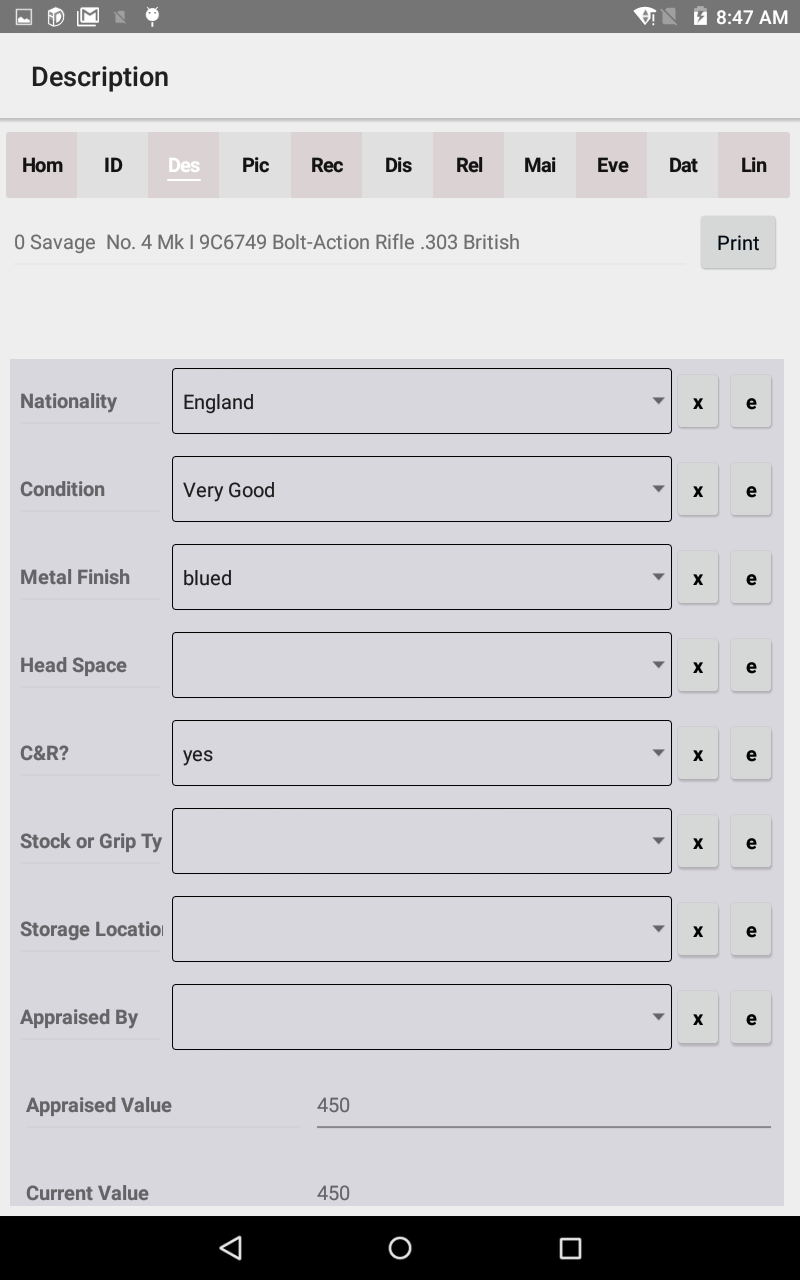This screenshot has height=1280, width=800.
Task: Clear the C&R? selection using x icon
Action: point(698,753)
